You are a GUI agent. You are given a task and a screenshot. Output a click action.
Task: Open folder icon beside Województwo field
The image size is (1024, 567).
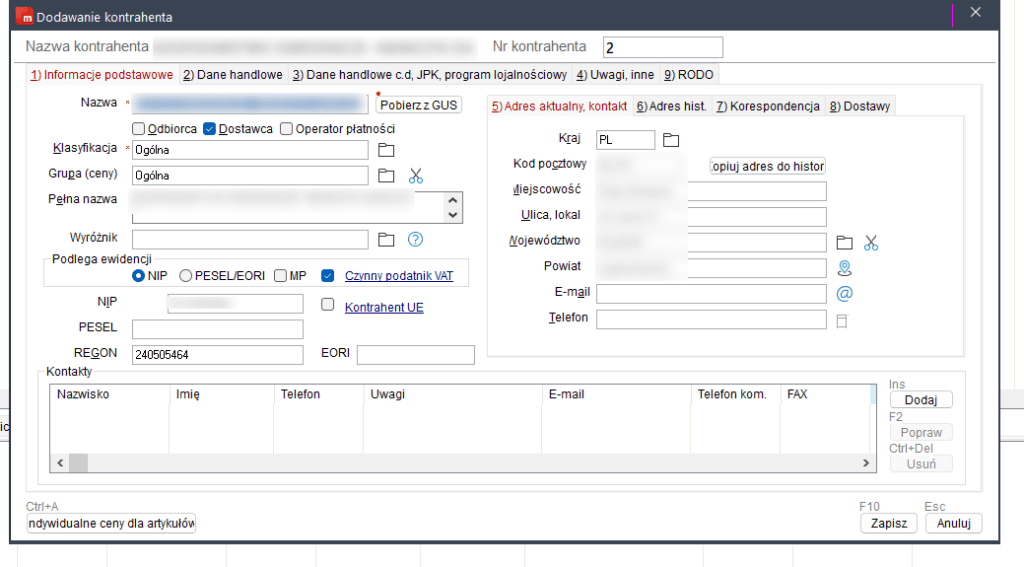pyautogui.click(x=844, y=242)
